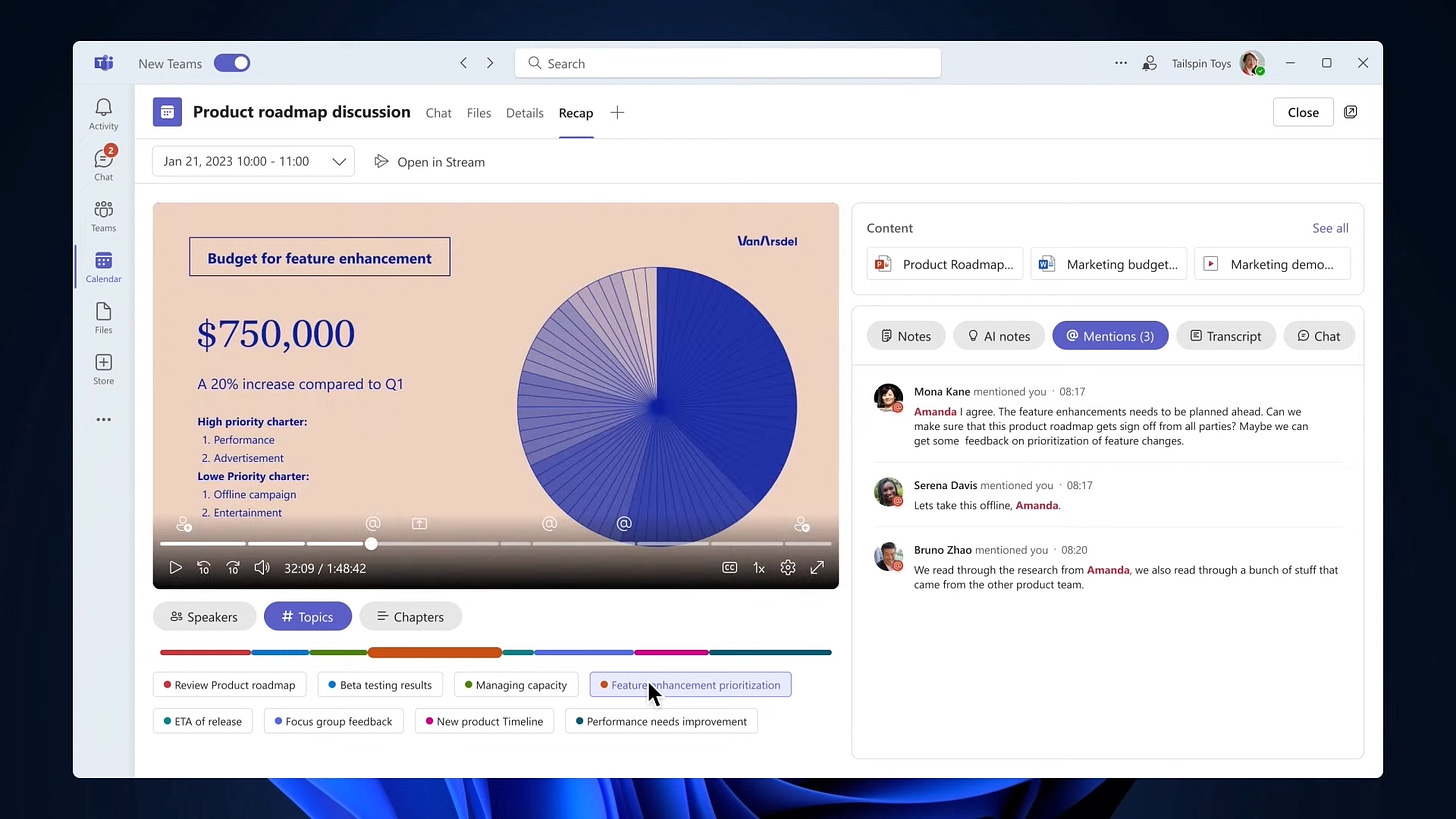Screen dimensions: 1456x819
Task: Select the Mentions (3) tab
Action: 1110,336
